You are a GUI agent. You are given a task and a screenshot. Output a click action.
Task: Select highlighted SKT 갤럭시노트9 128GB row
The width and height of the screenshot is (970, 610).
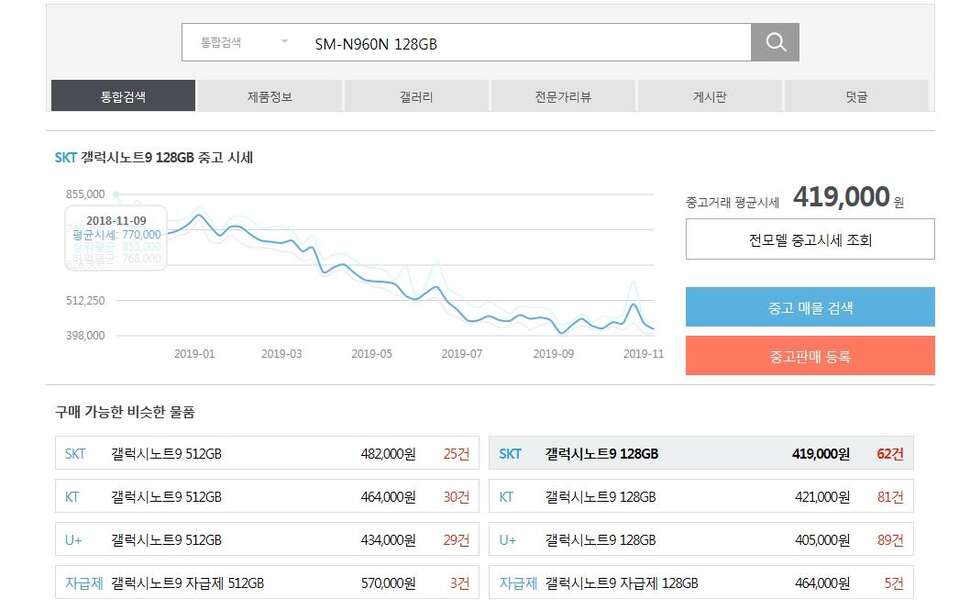click(x=702, y=453)
